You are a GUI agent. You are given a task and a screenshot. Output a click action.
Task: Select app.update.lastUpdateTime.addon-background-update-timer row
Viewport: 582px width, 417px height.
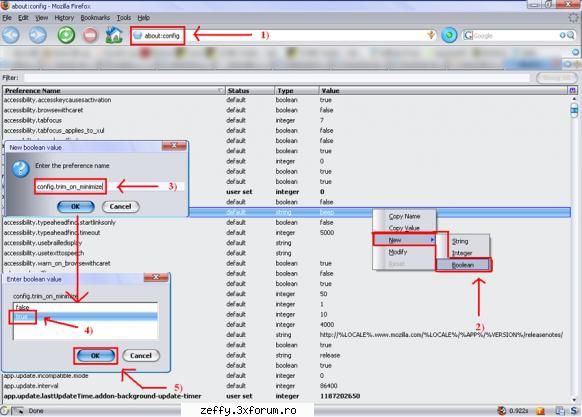(x=286, y=396)
